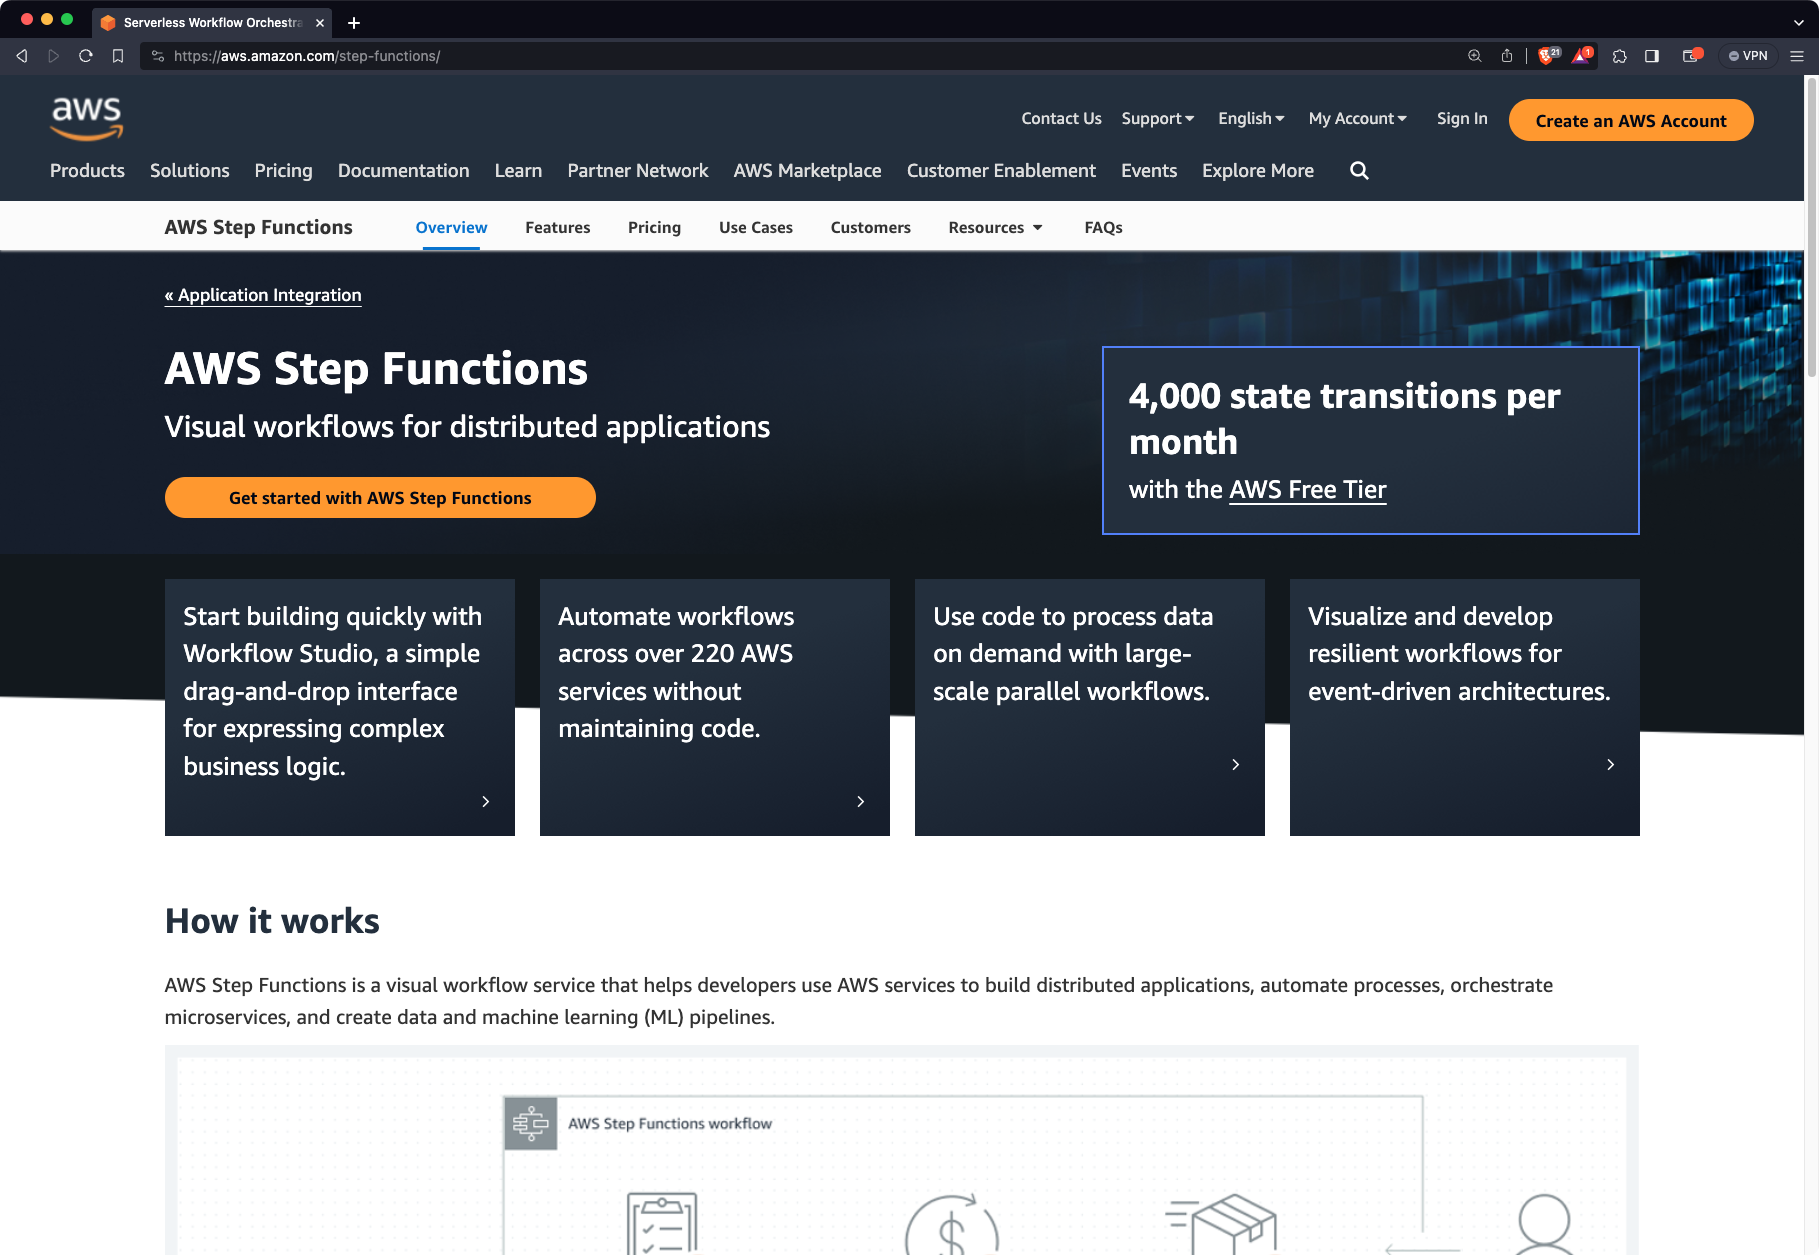Expand the Support menu
This screenshot has height=1255, width=1819.
[x=1157, y=118]
